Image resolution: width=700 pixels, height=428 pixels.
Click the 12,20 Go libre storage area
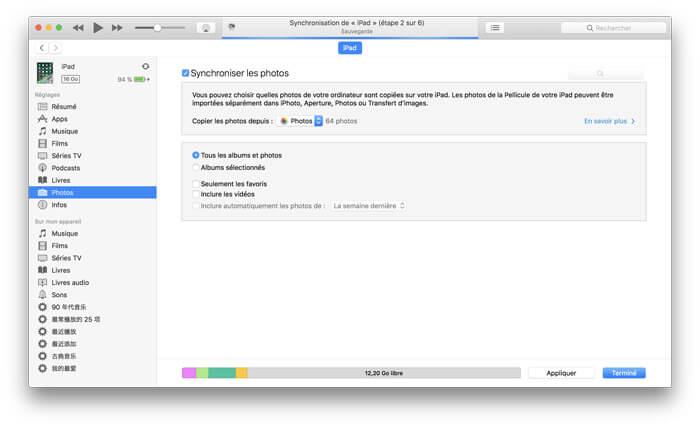pos(384,373)
